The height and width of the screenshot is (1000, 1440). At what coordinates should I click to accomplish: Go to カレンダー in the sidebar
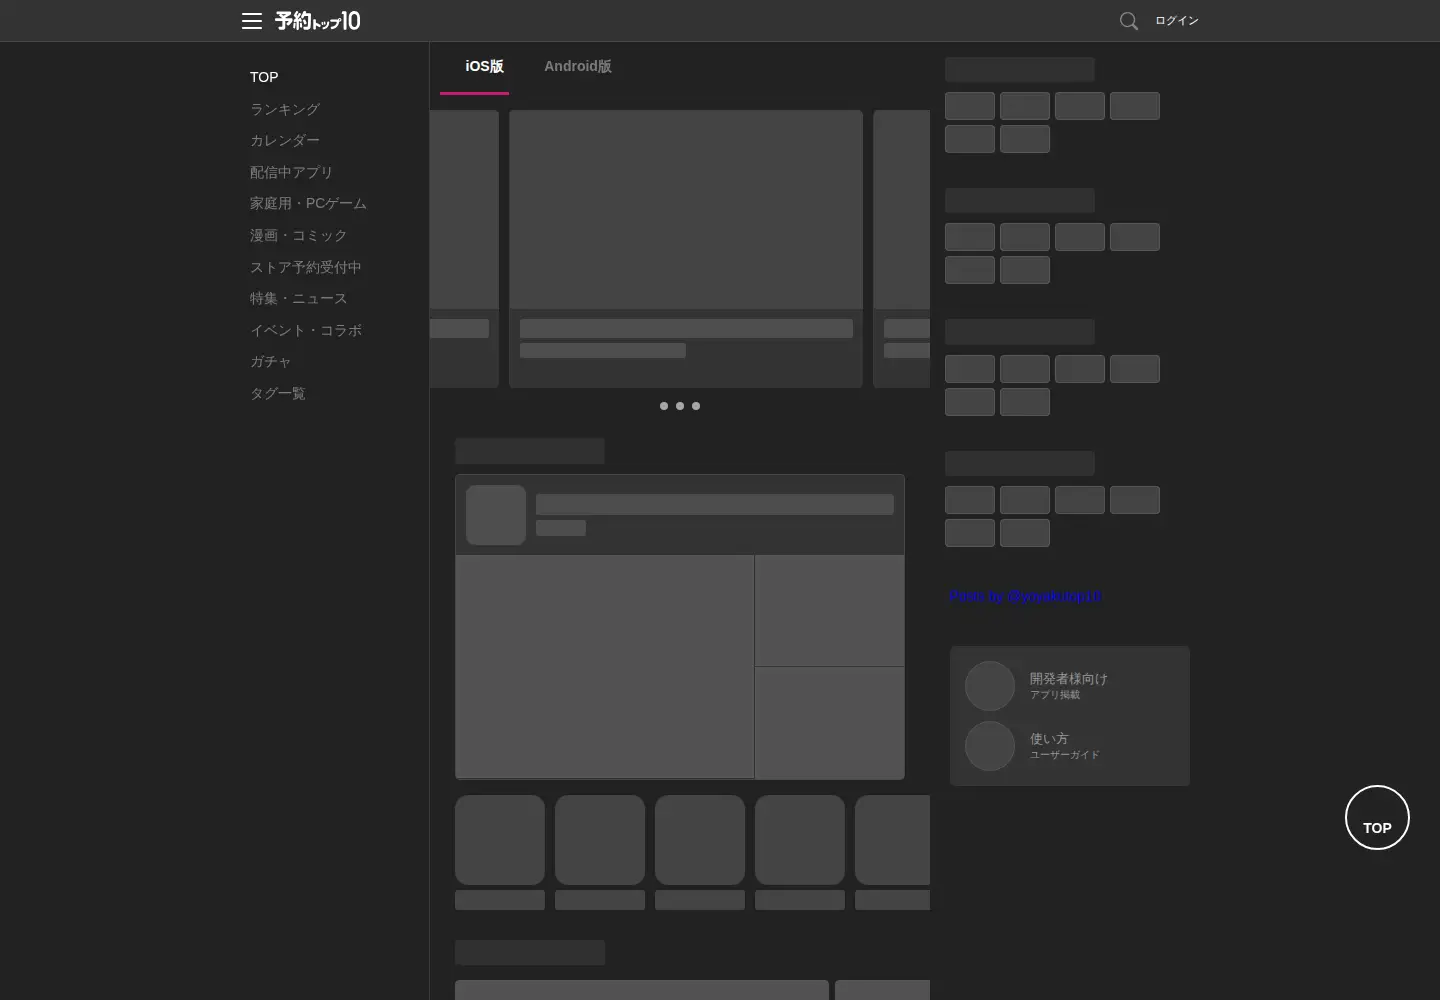click(285, 140)
